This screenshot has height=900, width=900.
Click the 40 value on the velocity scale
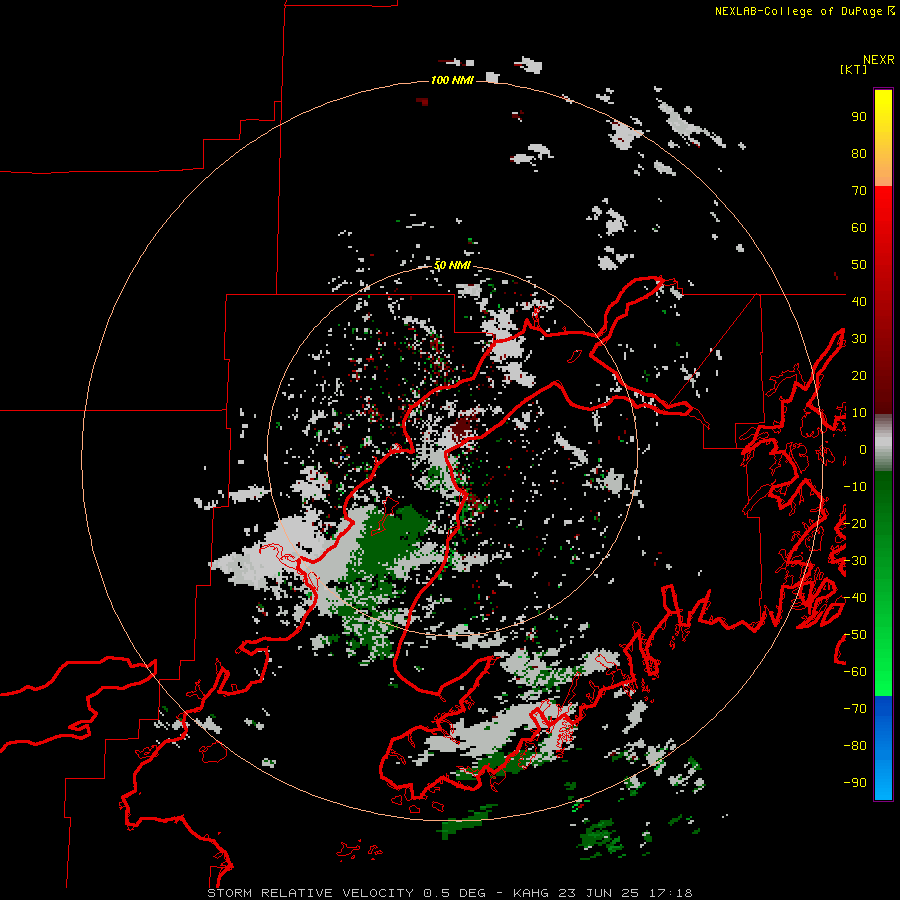click(859, 301)
